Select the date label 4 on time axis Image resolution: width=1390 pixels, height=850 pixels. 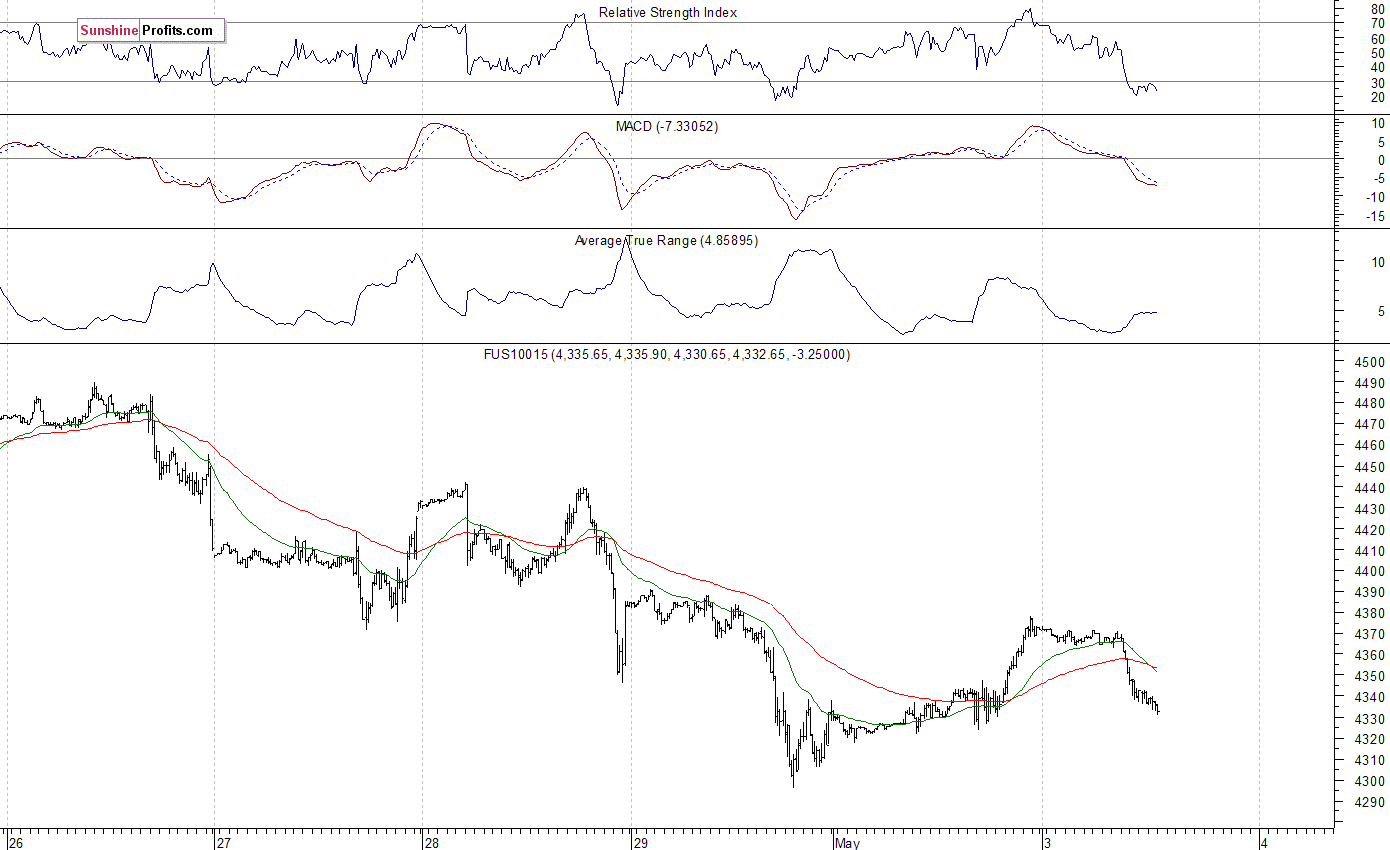[x=1265, y=843]
